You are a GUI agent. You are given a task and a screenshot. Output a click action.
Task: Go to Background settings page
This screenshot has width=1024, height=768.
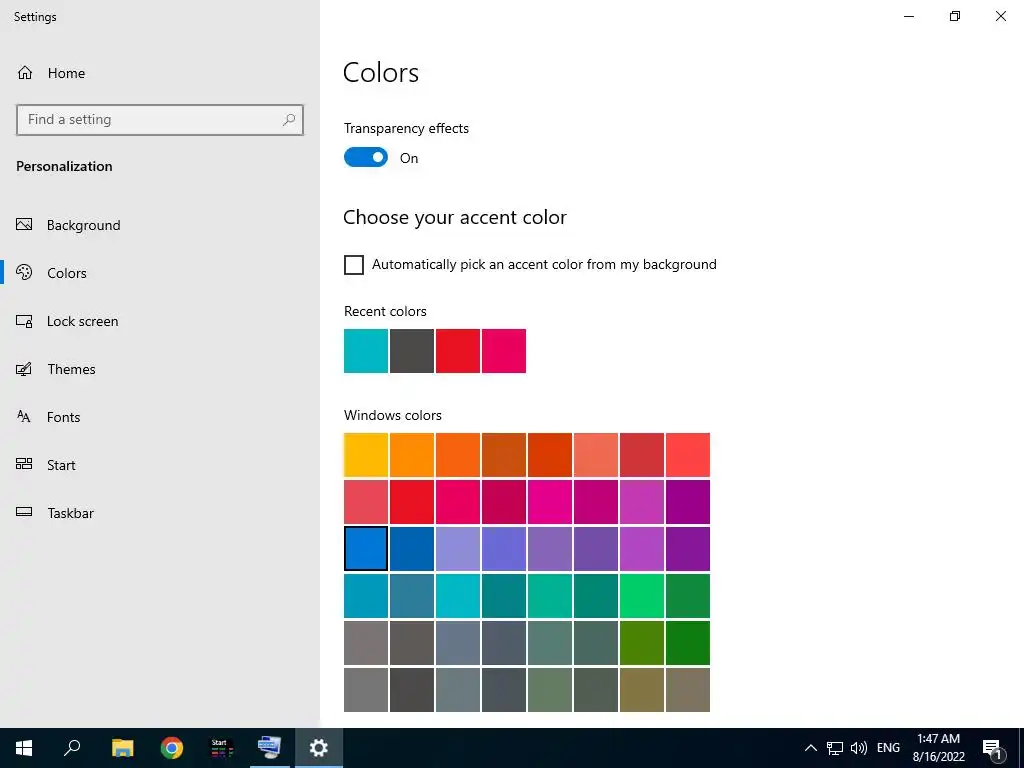(x=83, y=225)
